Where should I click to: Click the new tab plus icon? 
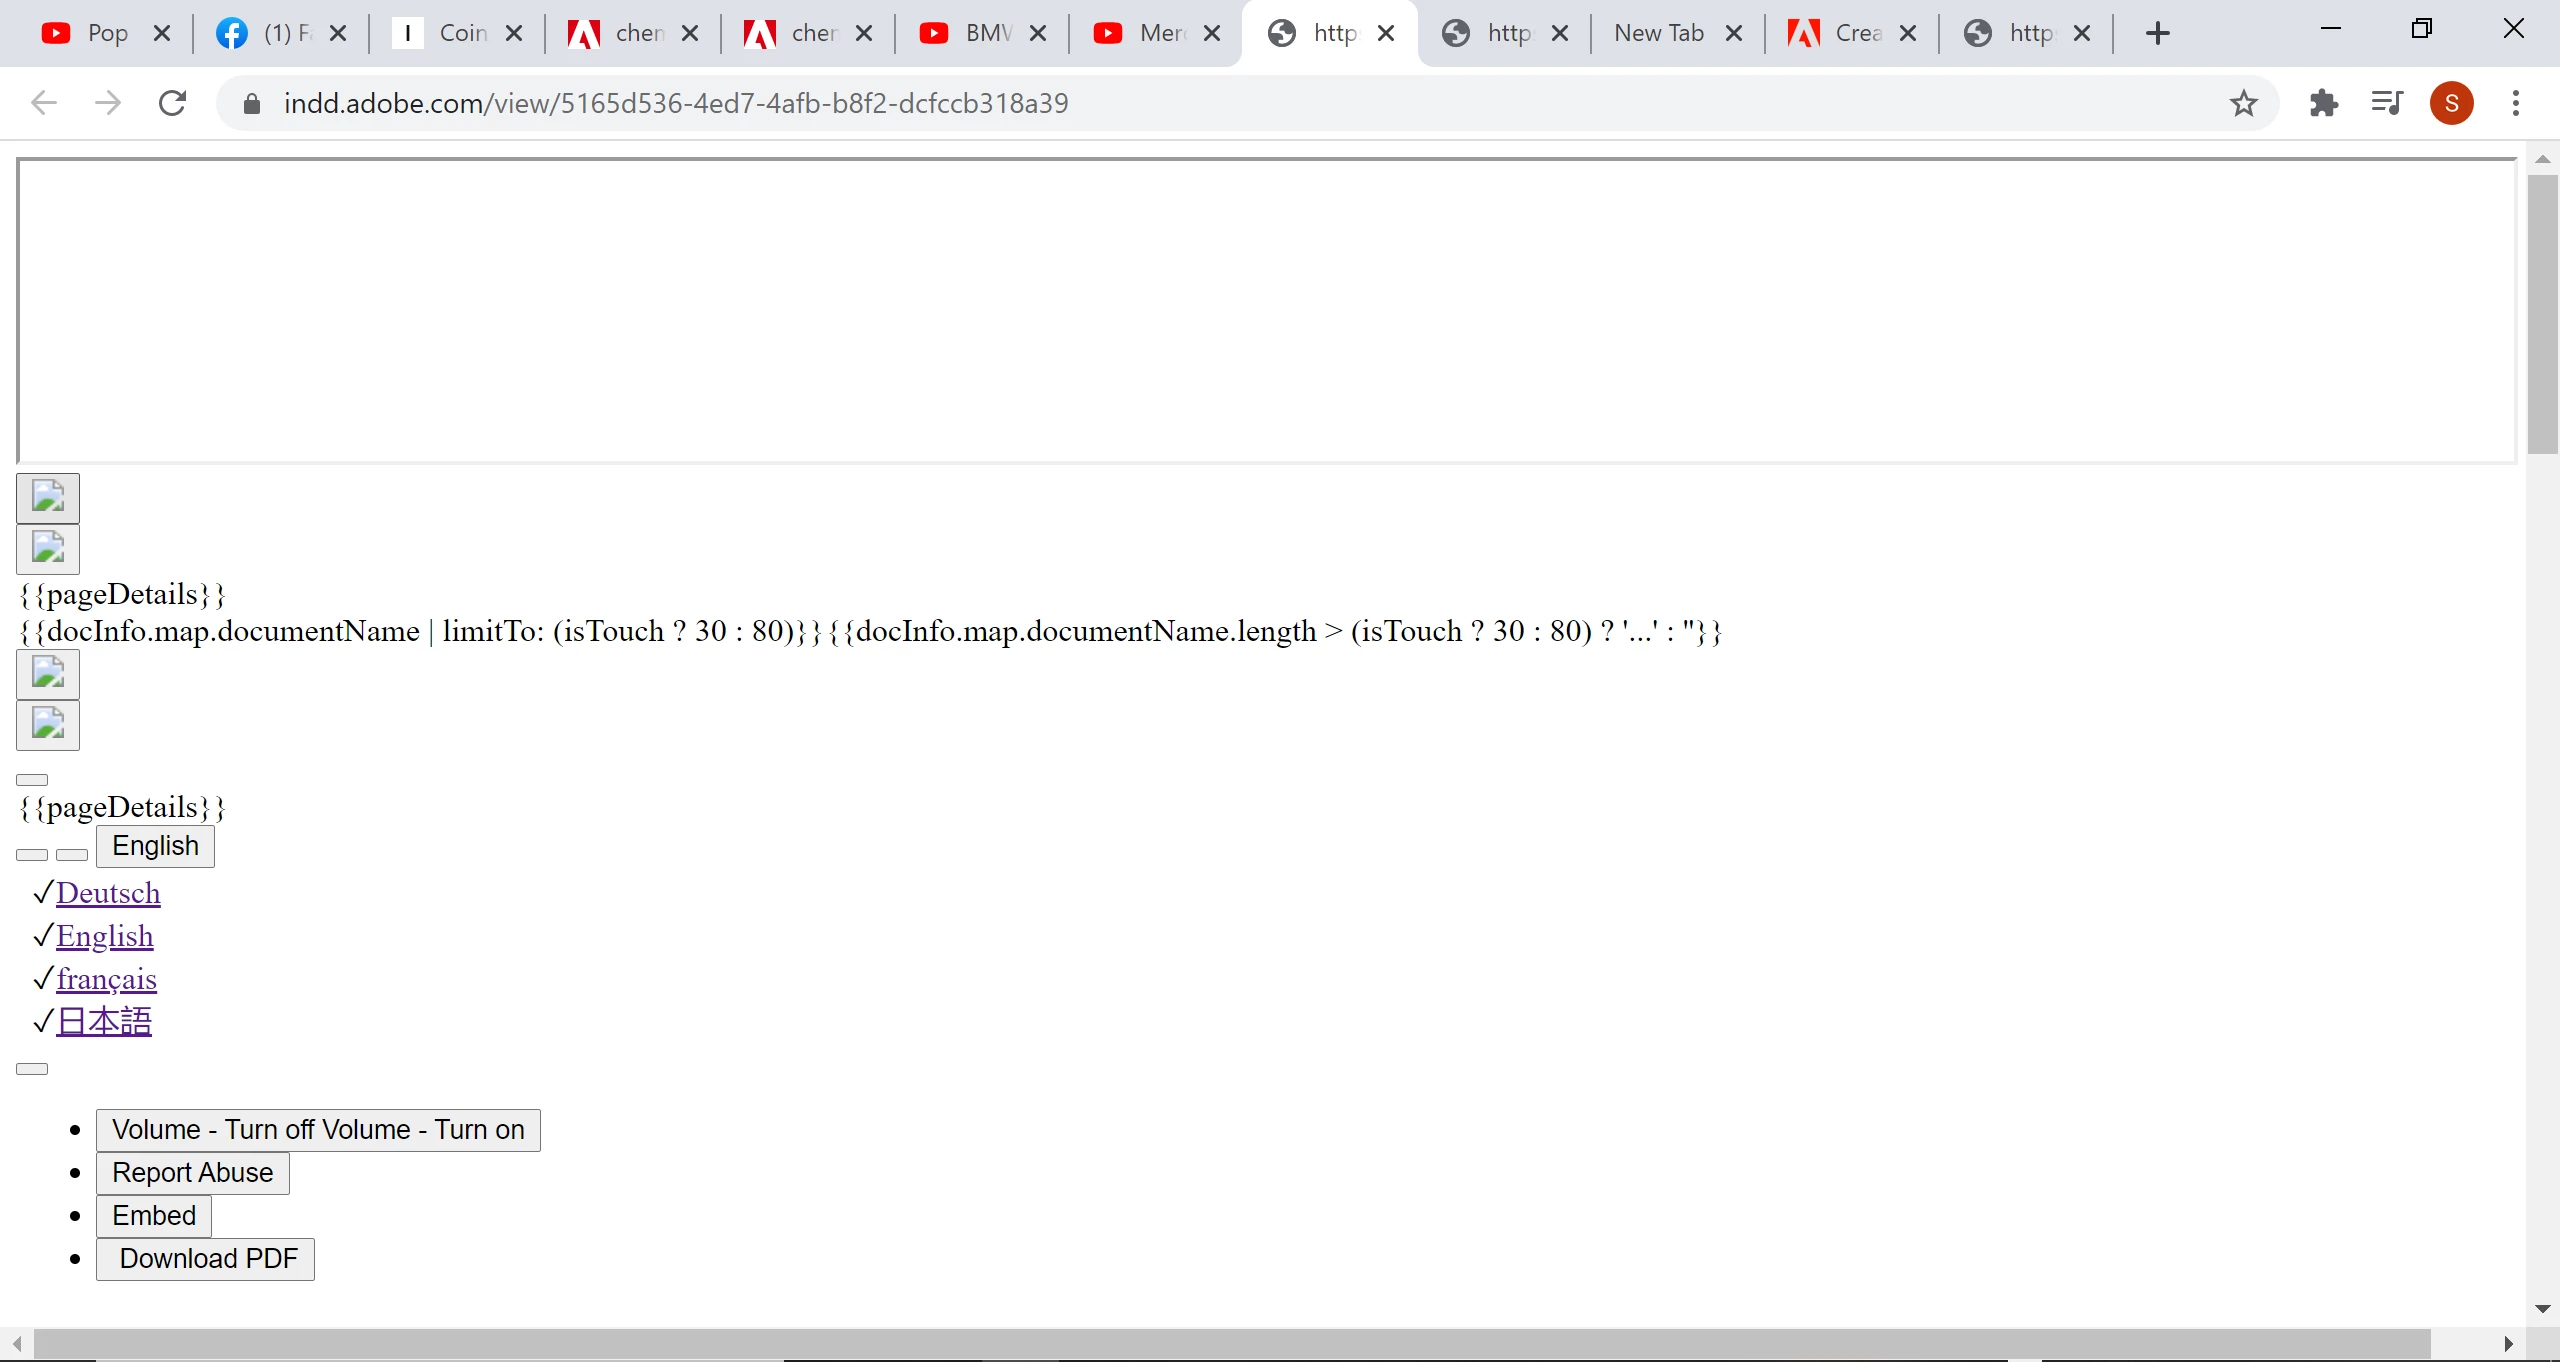click(2157, 34)
